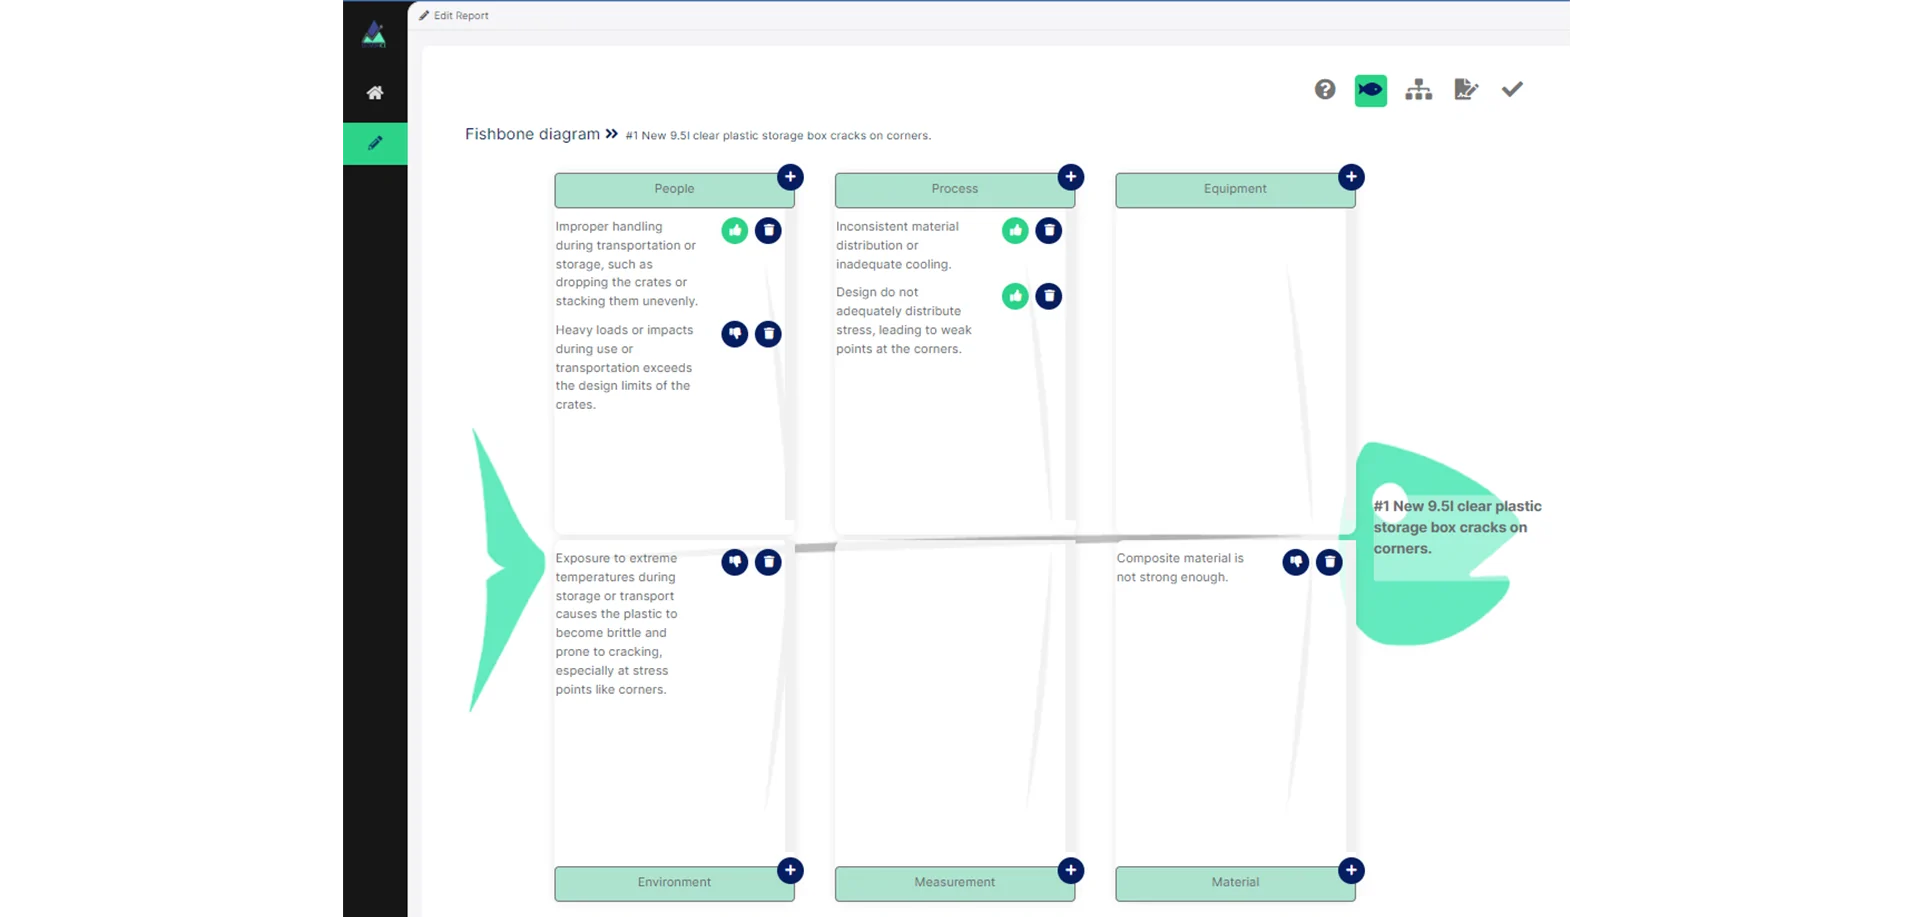Toggle thumbs up on 'Inconsistent material' cause
The width and height of the screenshot is (1912, 917).
click(1015, 231)
